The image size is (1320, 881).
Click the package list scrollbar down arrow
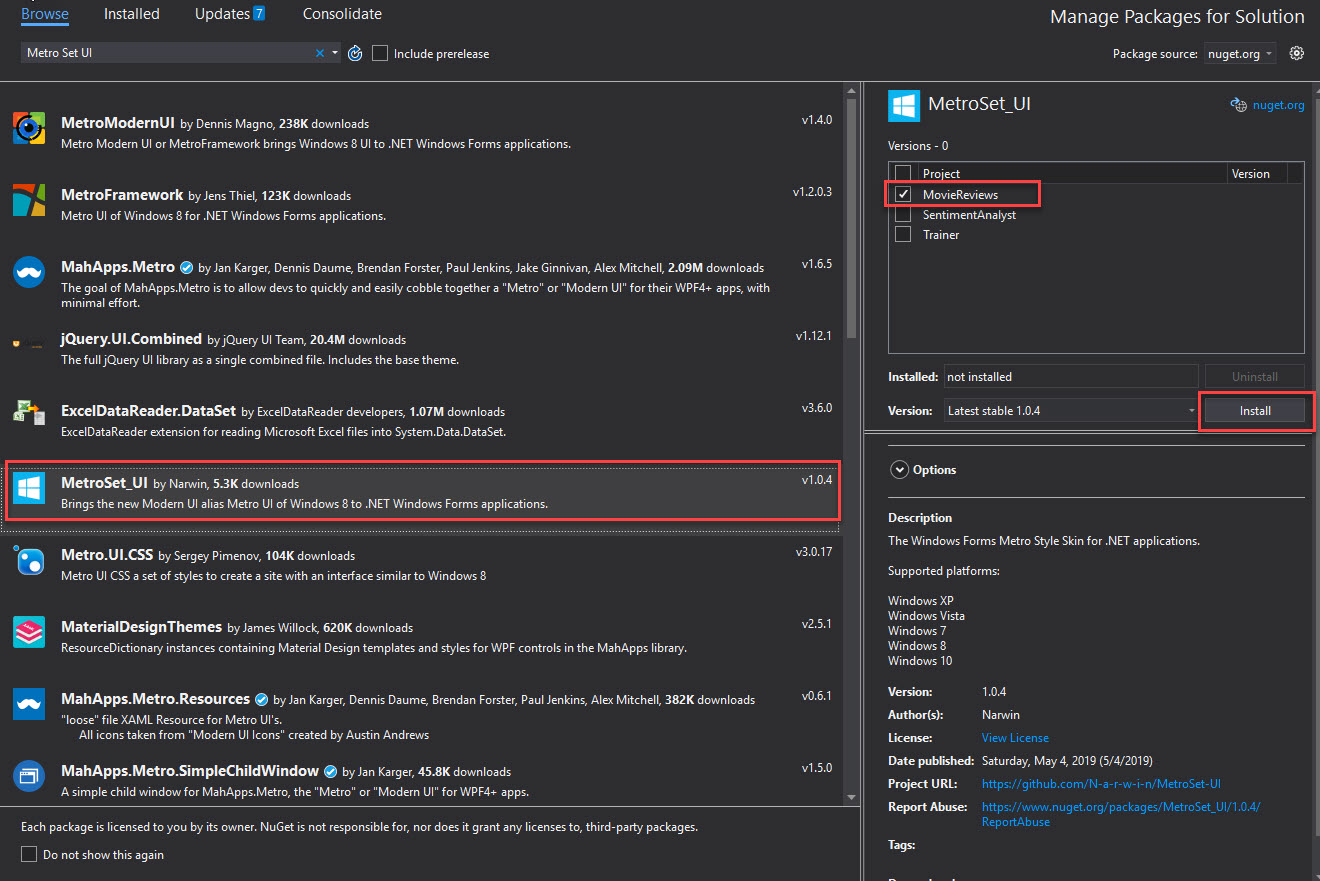[851, 796]
